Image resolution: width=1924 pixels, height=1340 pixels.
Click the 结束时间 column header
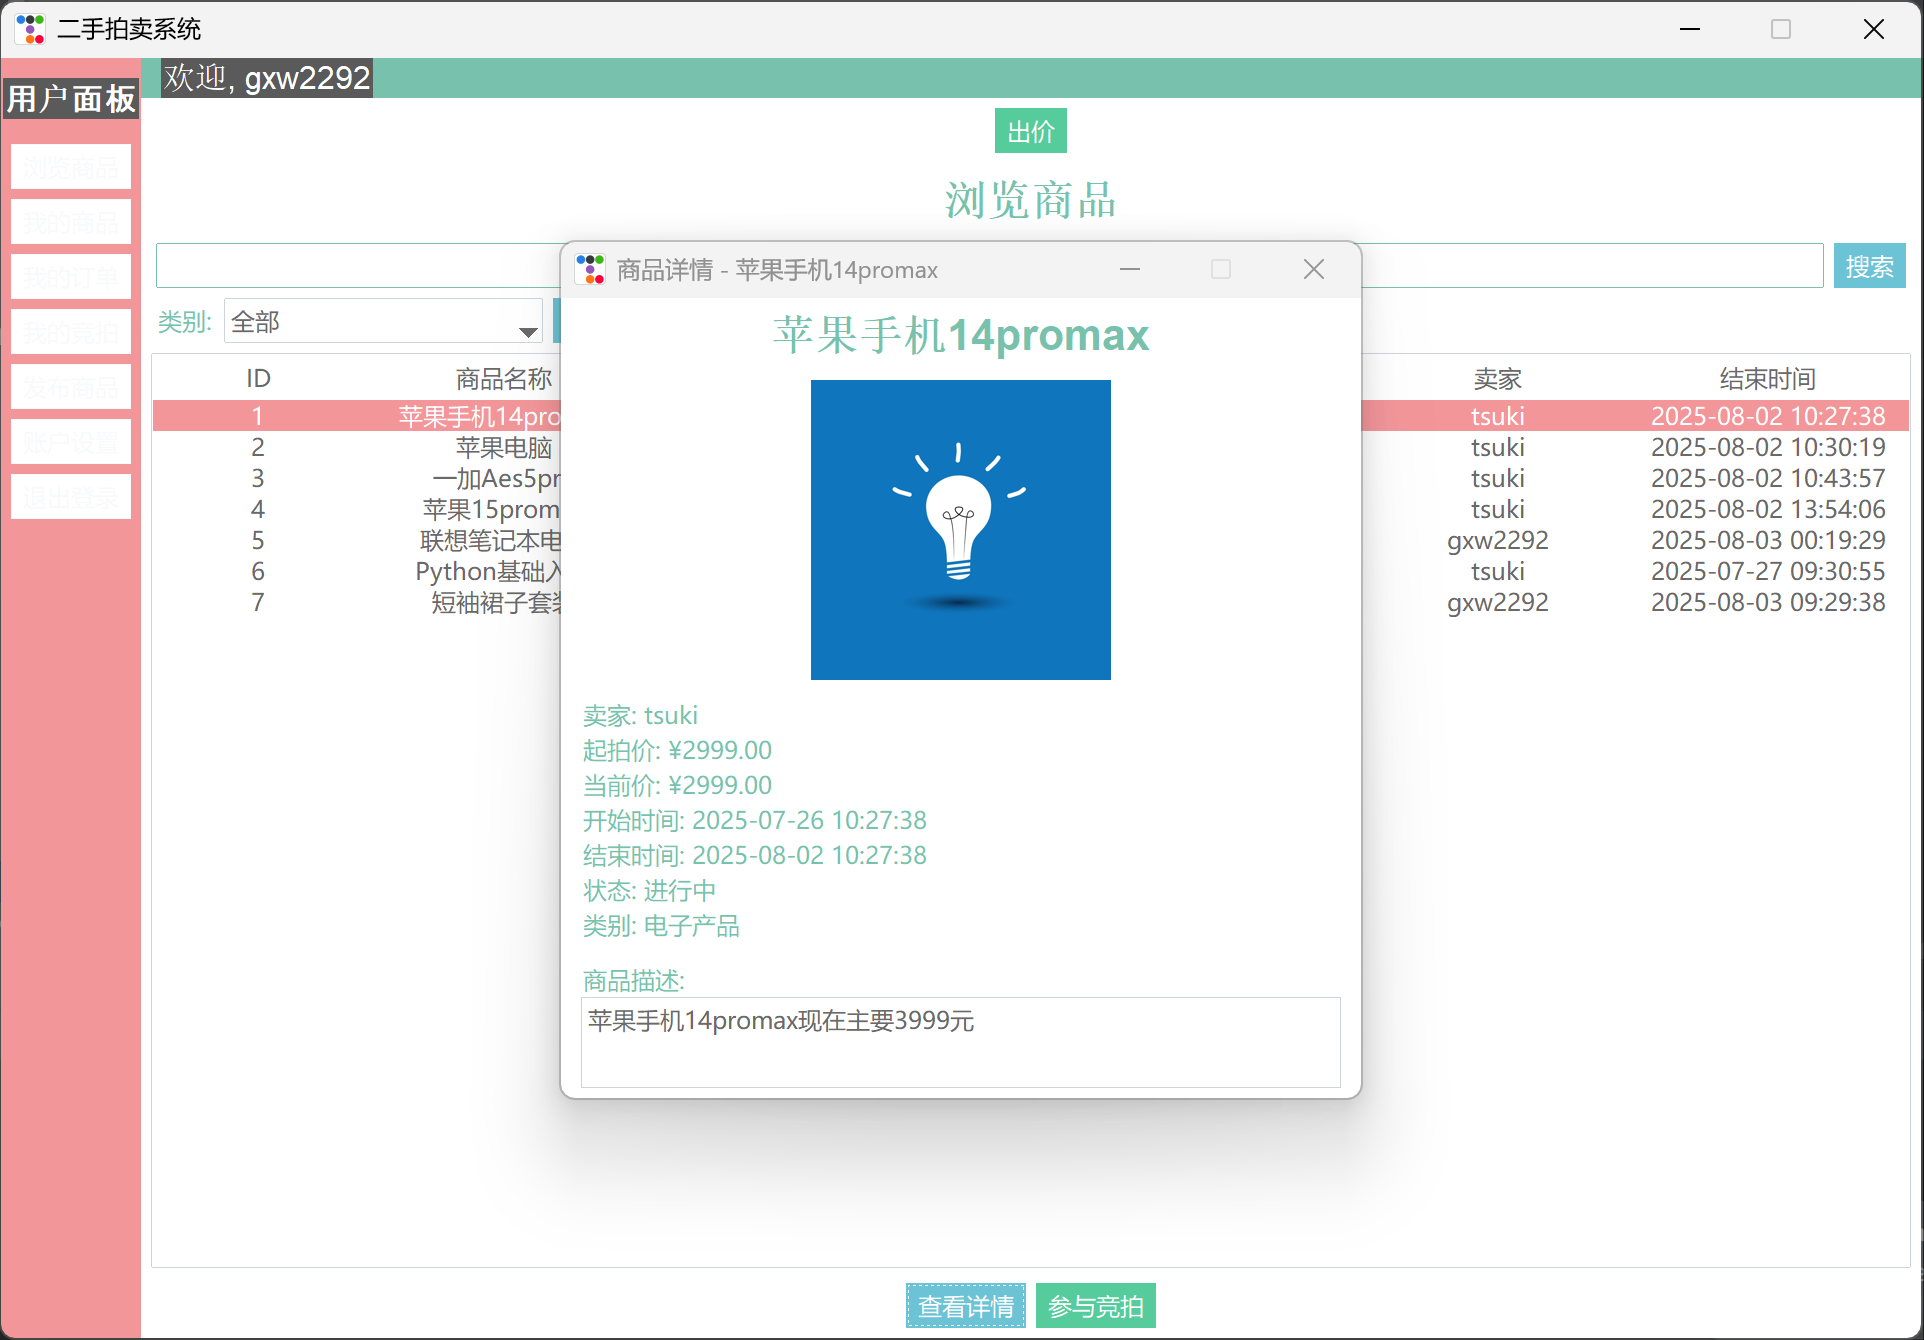click(x=1767, y=378)
